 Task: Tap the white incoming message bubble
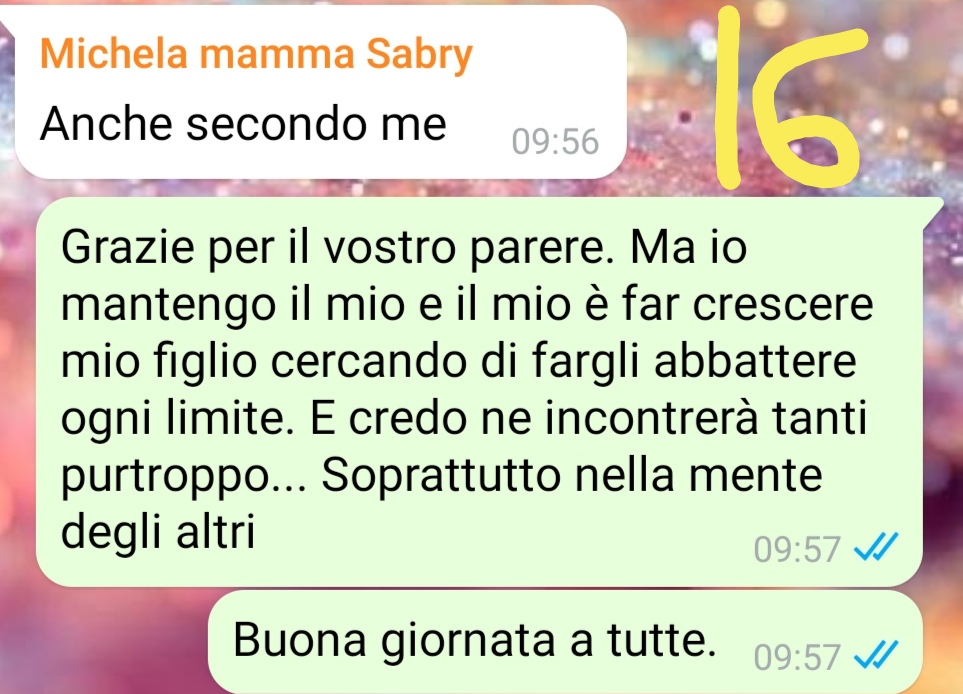click(320, 92)
